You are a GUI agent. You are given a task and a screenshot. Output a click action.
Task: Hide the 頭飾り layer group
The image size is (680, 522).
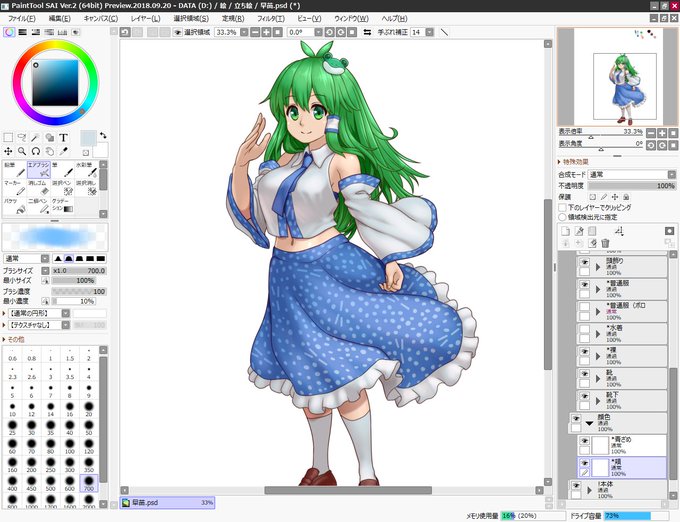[585, 262]
